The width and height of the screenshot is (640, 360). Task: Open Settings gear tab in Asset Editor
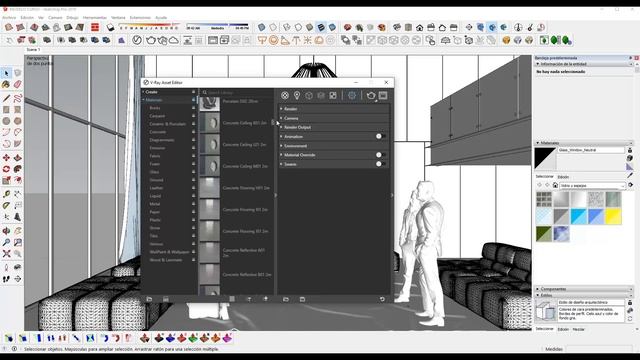coord(352,96)
